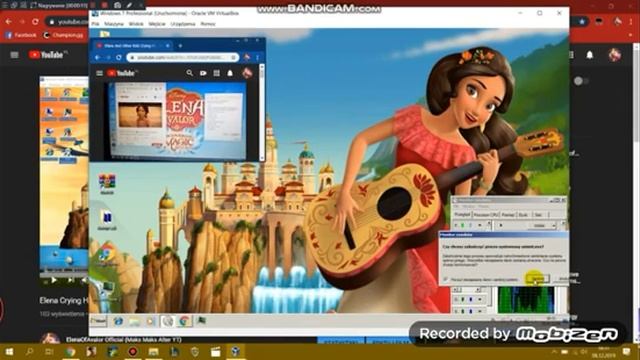Image resolution: width=640 pixels, height=360 pixels.
Task: Click the guest Chrome profile avatar near address bar
Action: click(x=247, y=58)
